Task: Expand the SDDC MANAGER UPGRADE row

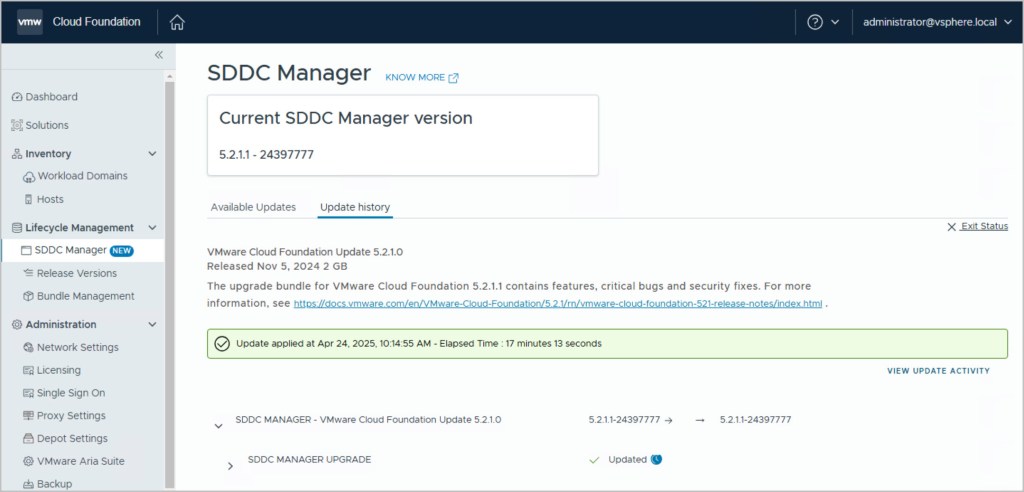Action: click(x=230, y=466)
